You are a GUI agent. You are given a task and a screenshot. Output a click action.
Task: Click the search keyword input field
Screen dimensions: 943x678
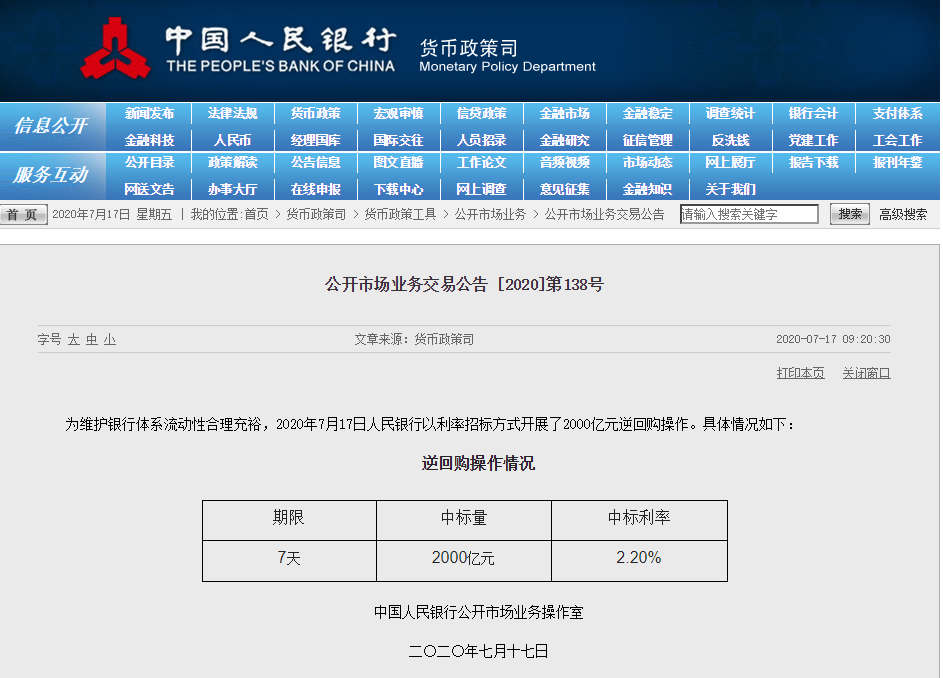point(749,214)
